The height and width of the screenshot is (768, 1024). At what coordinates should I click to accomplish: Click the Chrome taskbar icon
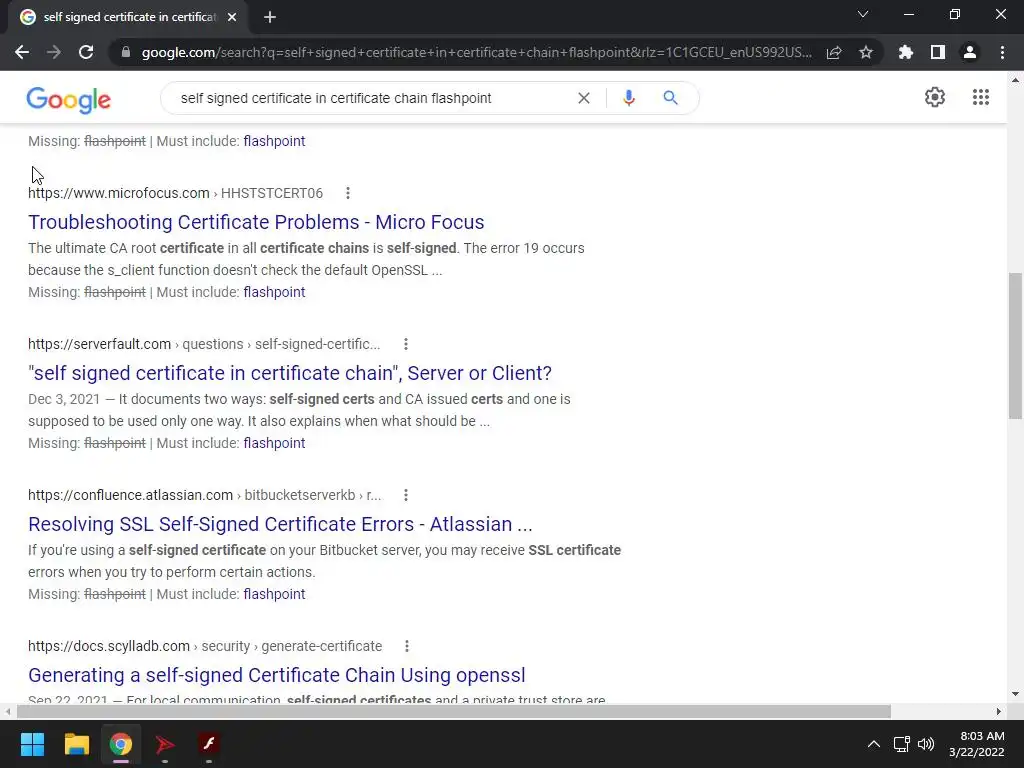click(x=121, y=744)
